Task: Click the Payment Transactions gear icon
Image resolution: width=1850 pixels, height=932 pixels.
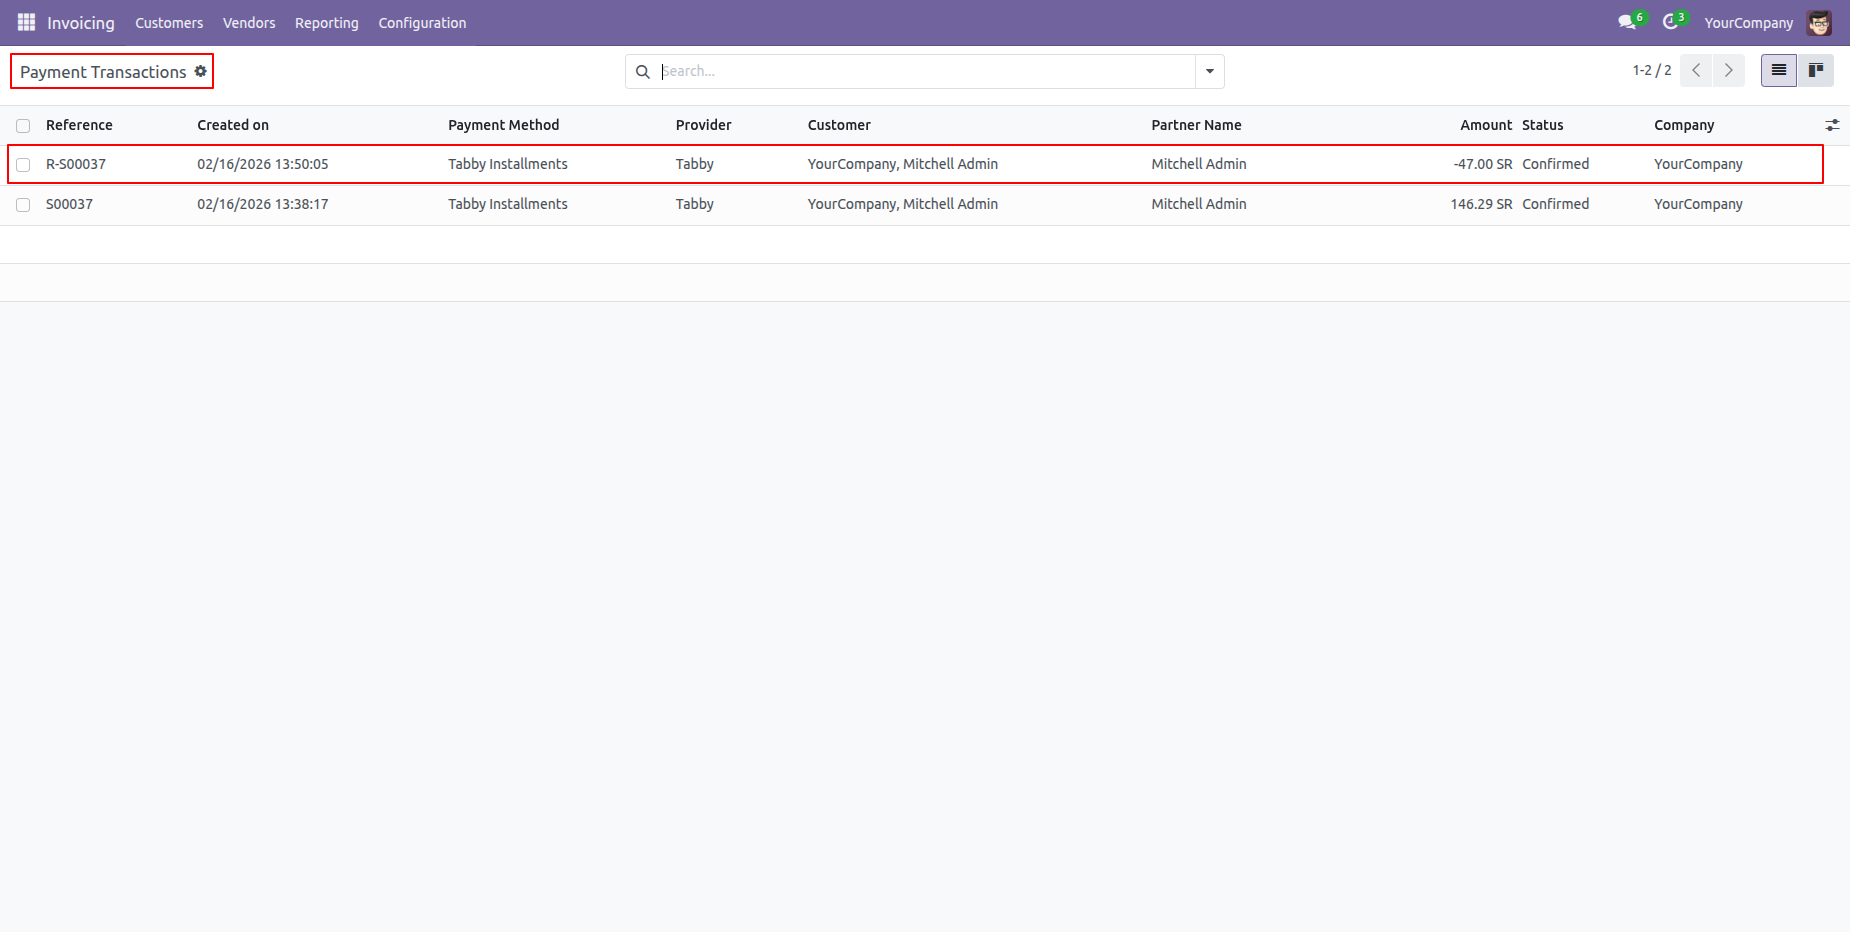Action: (201, 71)
